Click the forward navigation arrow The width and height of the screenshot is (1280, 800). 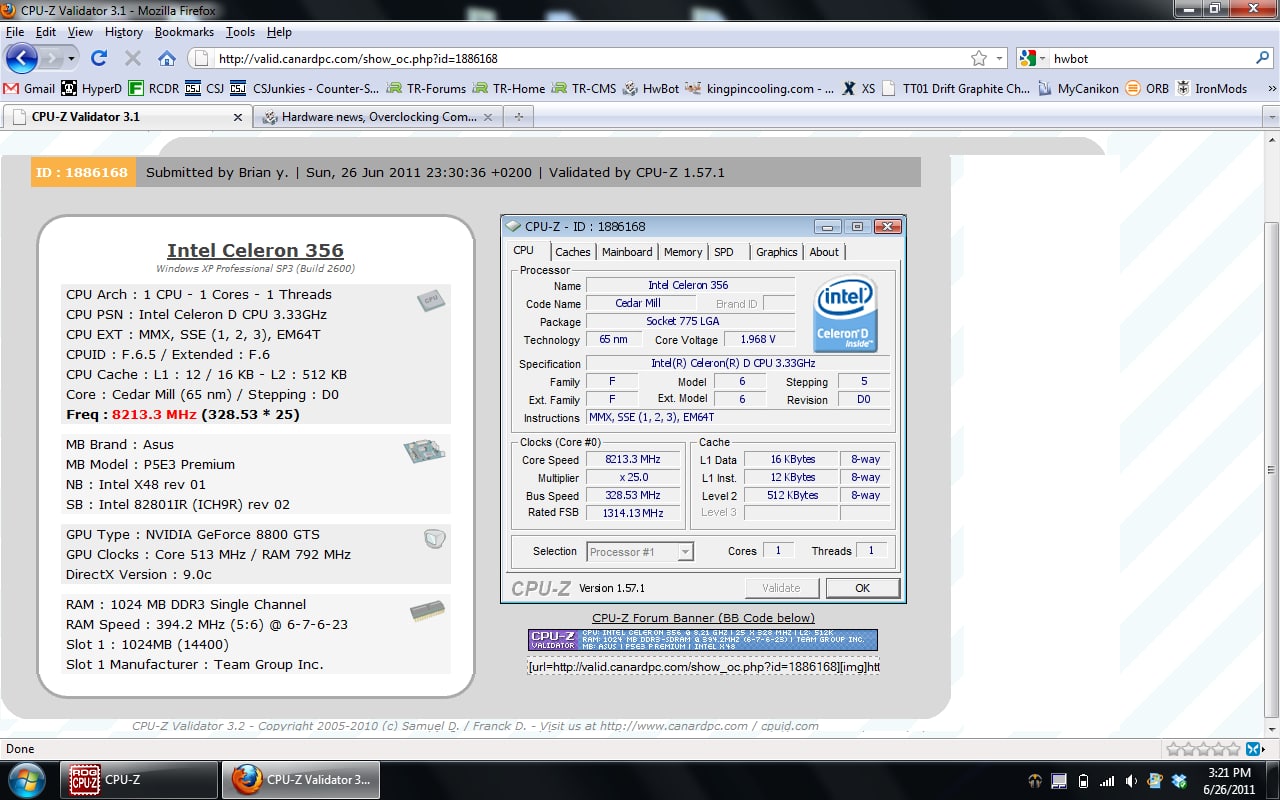pyautogui.click(x=52, y=58)
